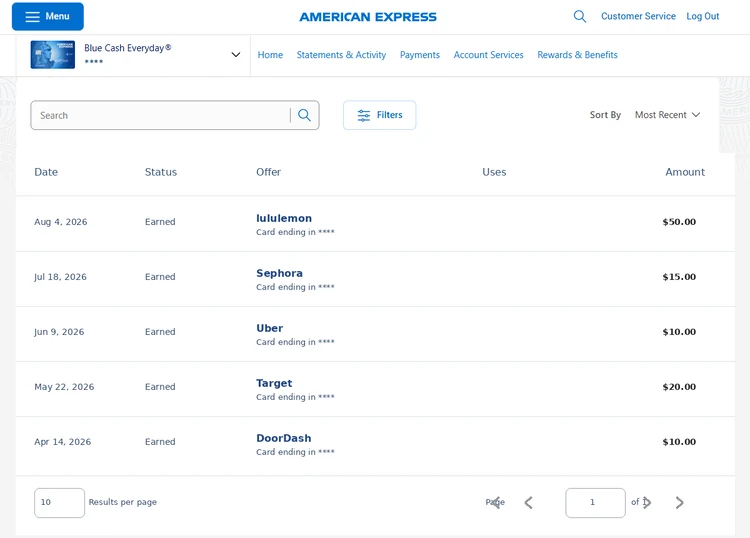750x538 pixels.
Task: Open Rewards & Benefits tab
Action: [x=577, y=55]
